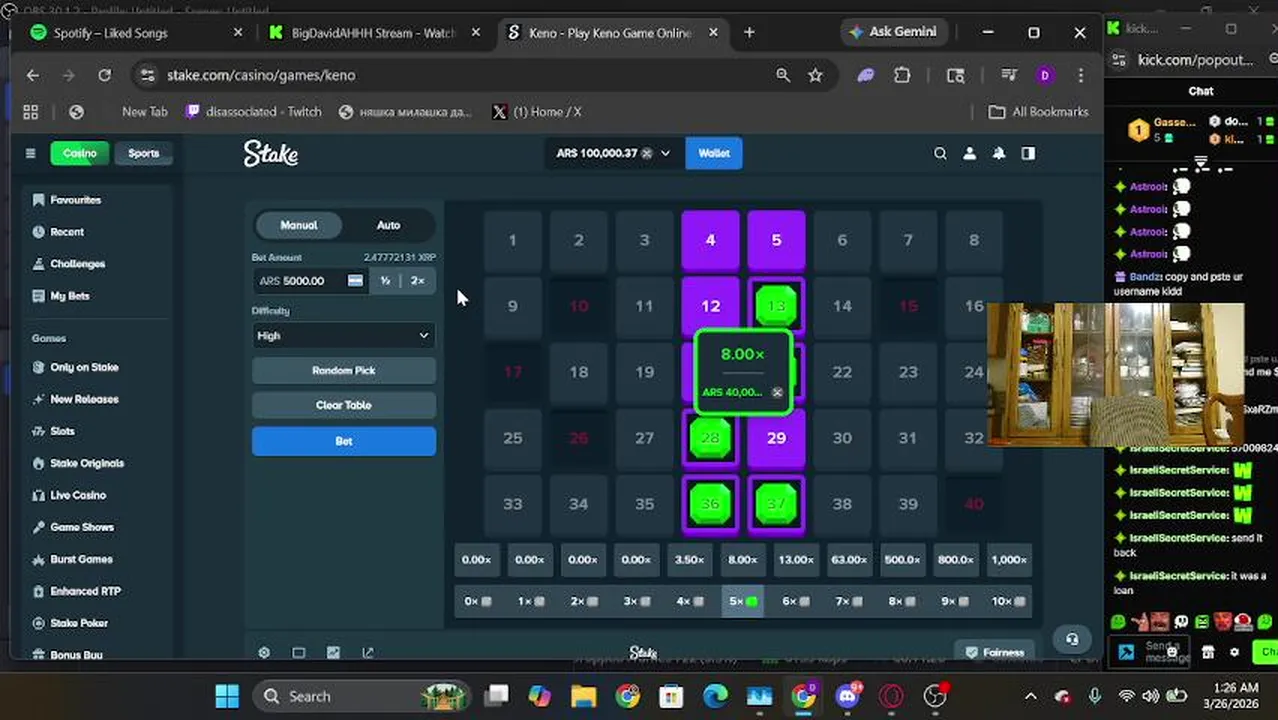Image resolution: width=1278 pixels, height=720 pixels.
Task: Open the Wallet button
Action: click(714, 153)
